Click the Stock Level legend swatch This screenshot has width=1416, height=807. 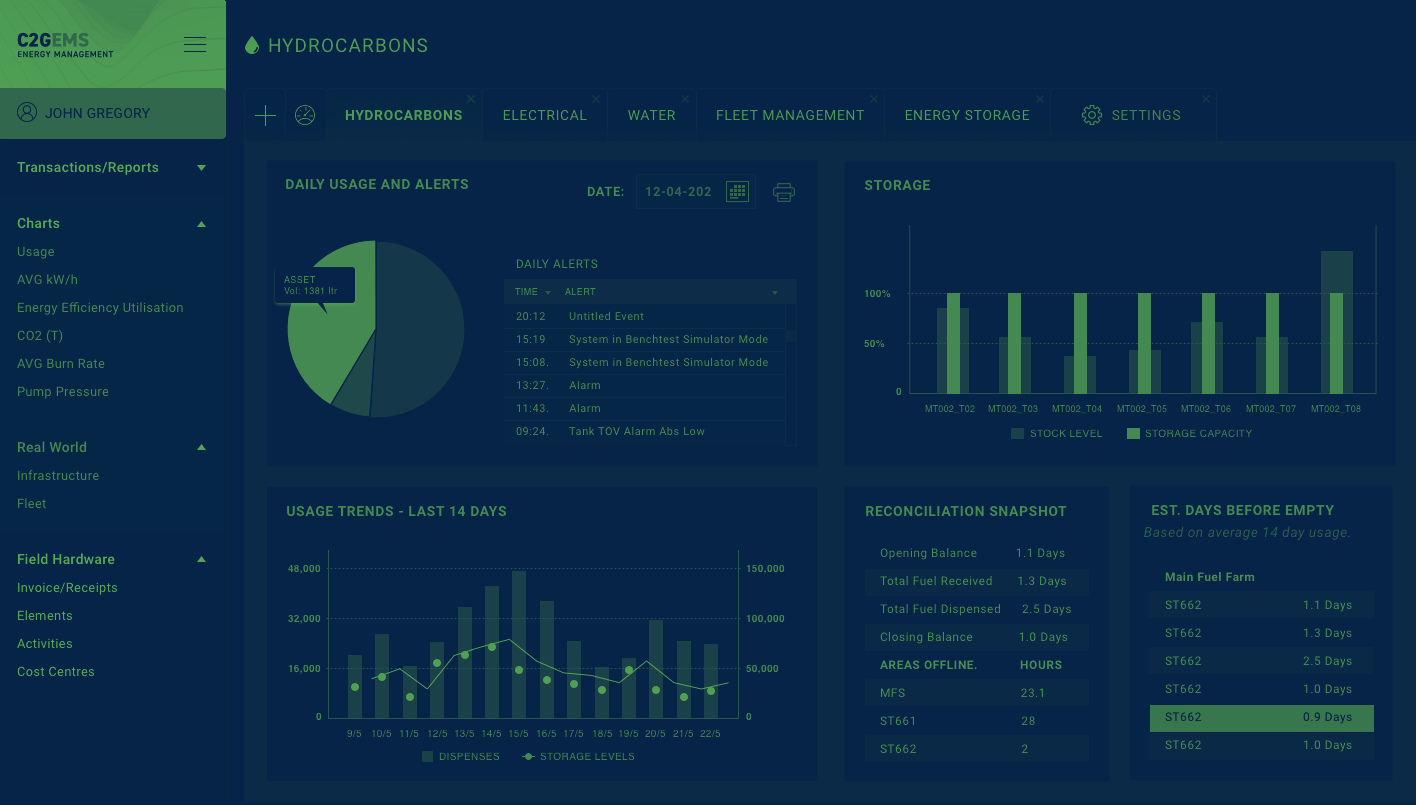[1017, 434]
